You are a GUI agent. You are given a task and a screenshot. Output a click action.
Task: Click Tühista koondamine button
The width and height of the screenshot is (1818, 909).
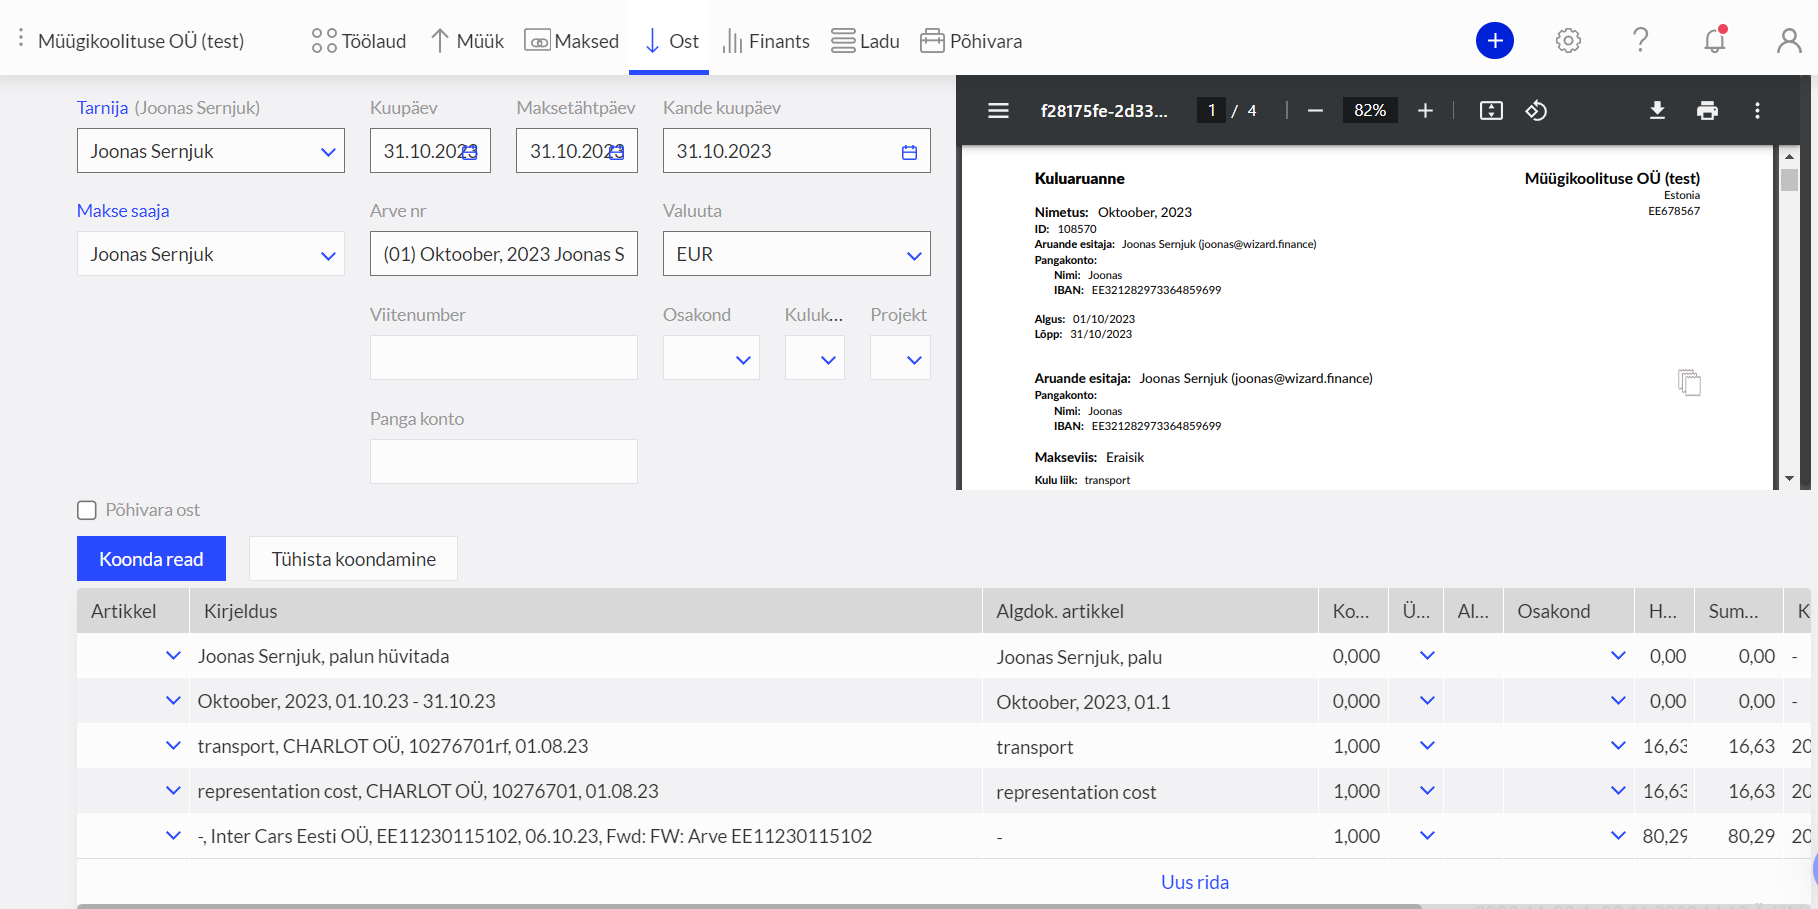tap(354, 559)
